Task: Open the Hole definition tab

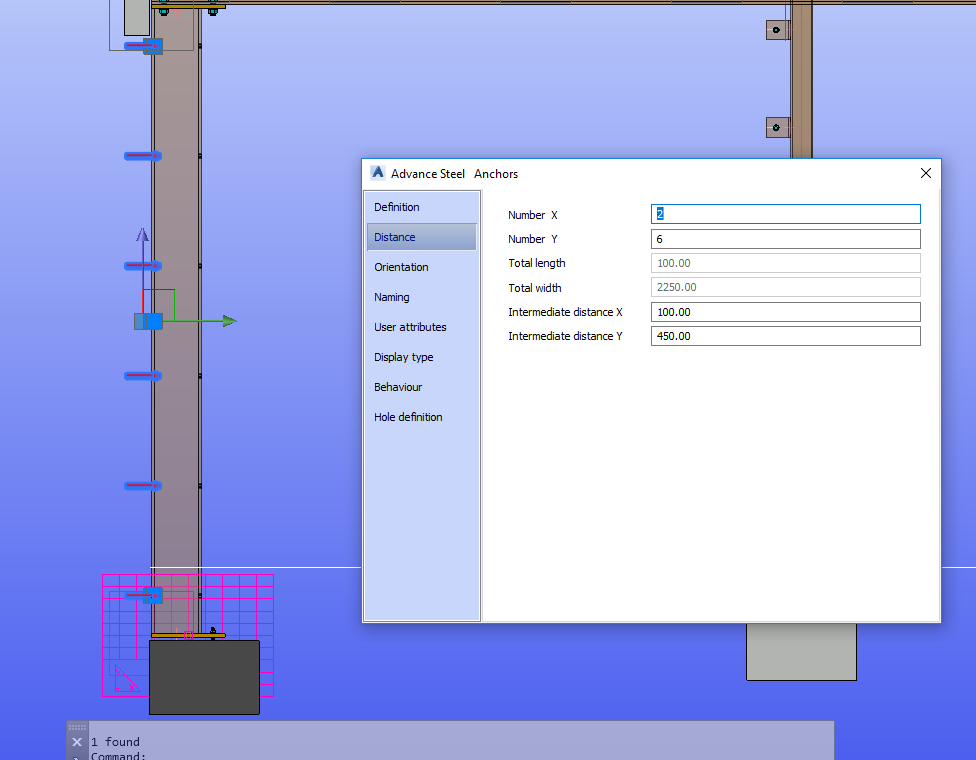Action: point(422,416)
